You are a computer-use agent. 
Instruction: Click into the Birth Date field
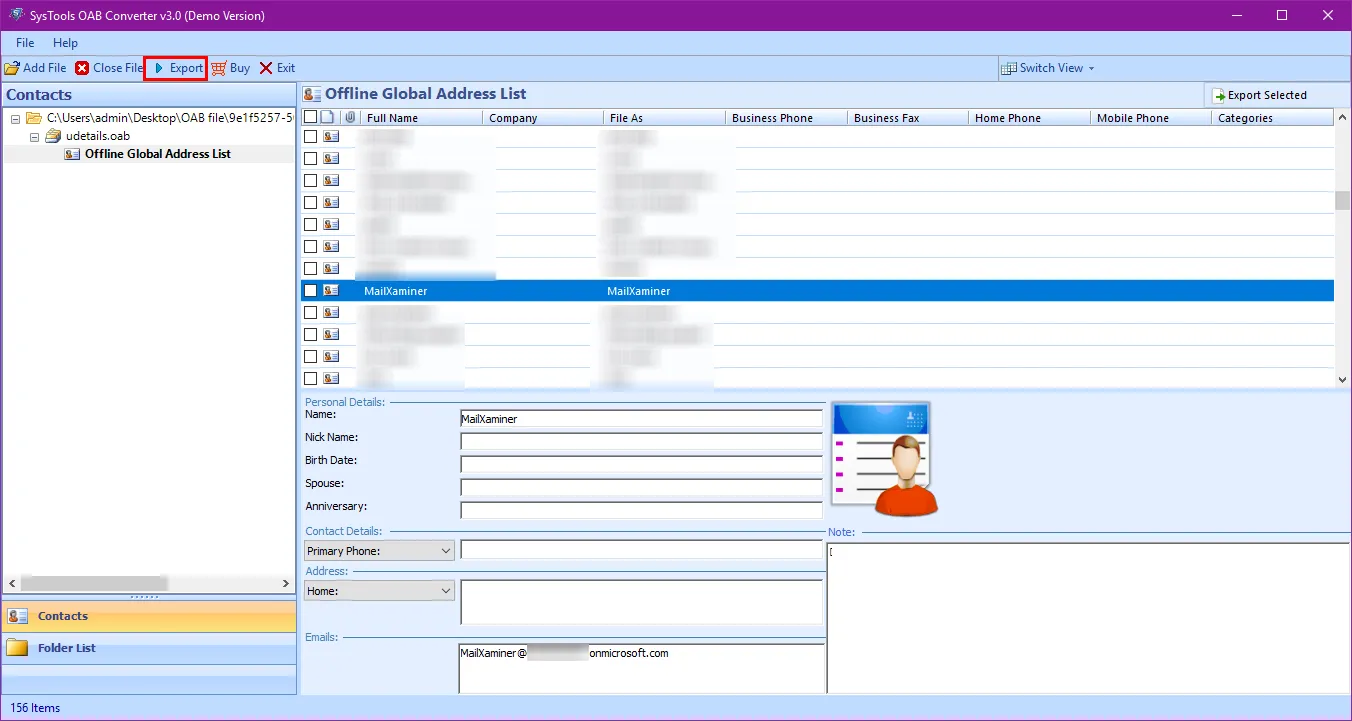[x=641, y=464]
